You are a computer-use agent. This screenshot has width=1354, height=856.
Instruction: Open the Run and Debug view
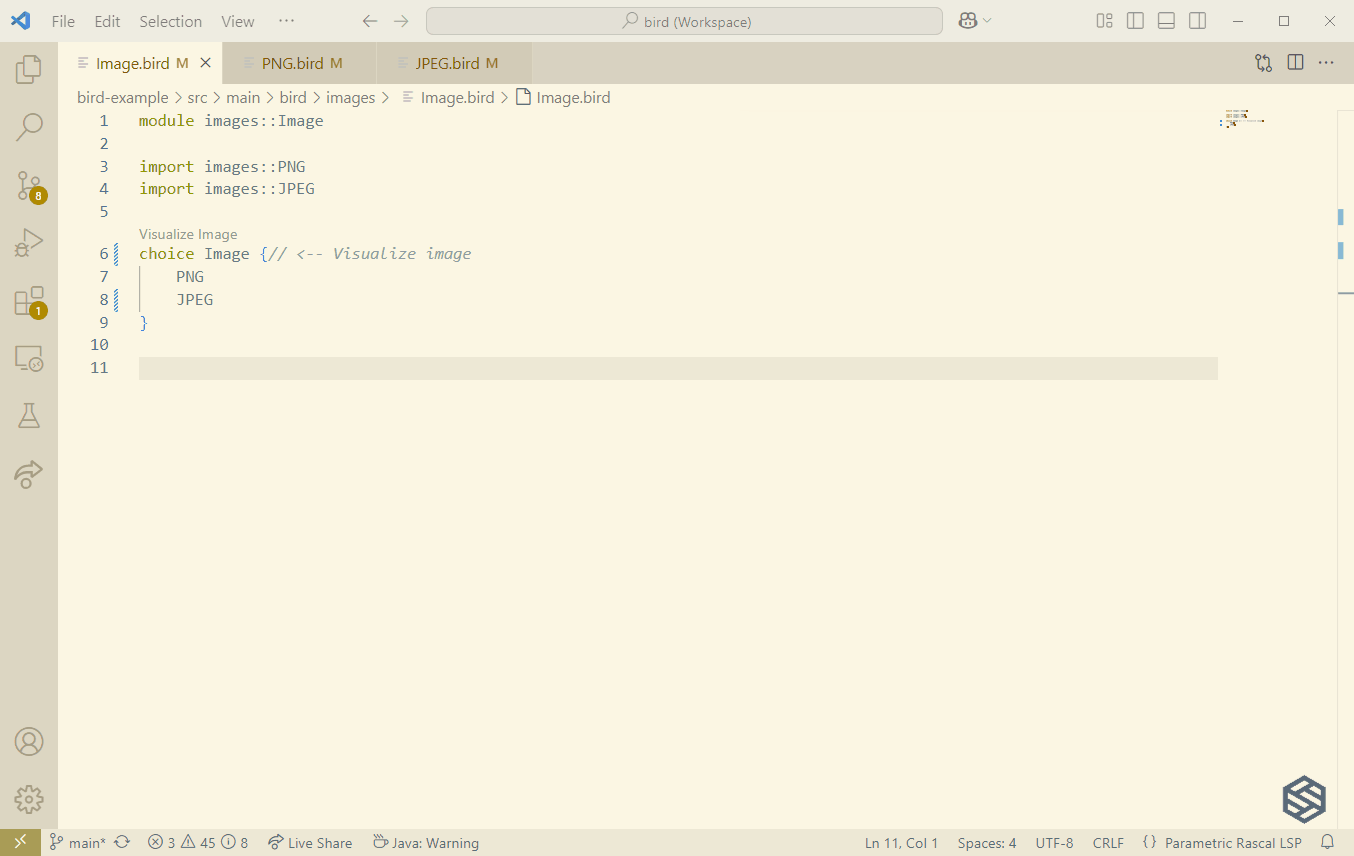pyautogui.click(x=29, y=243)
